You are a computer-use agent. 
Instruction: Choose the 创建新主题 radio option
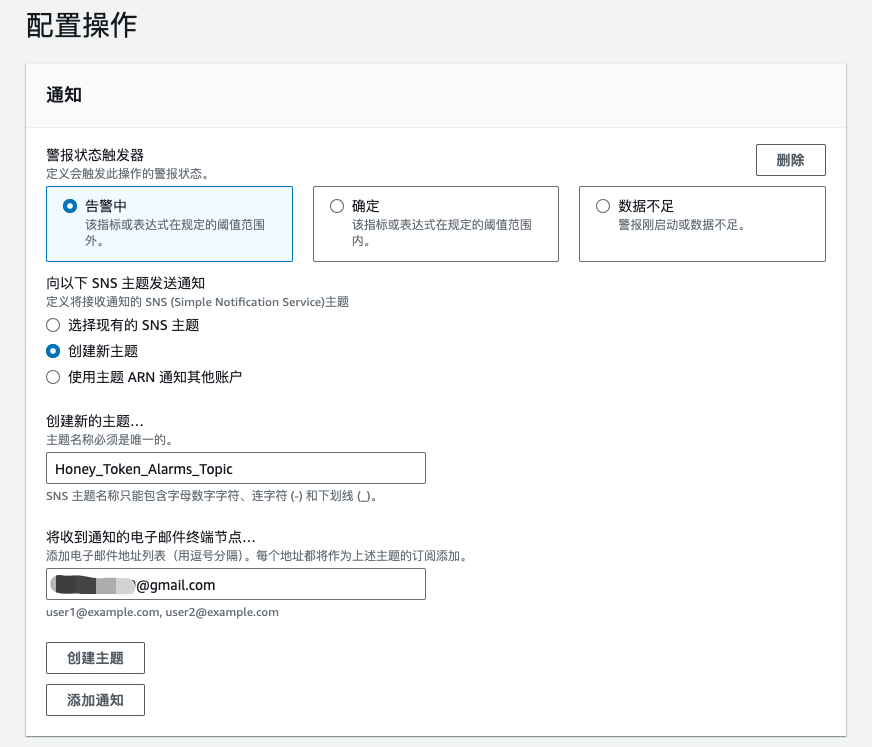(54, 351)
